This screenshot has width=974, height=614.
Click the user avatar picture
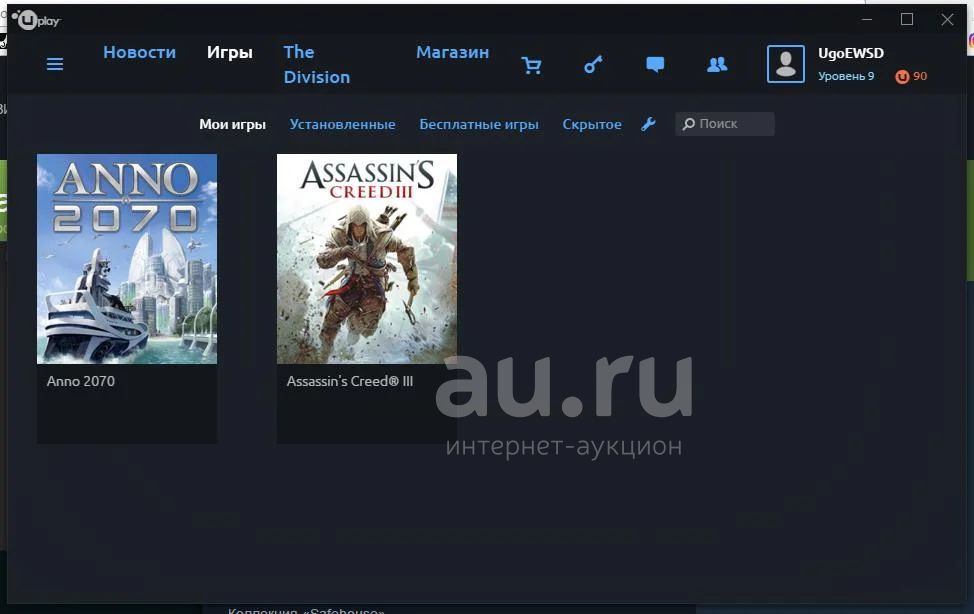pos(786,64)
